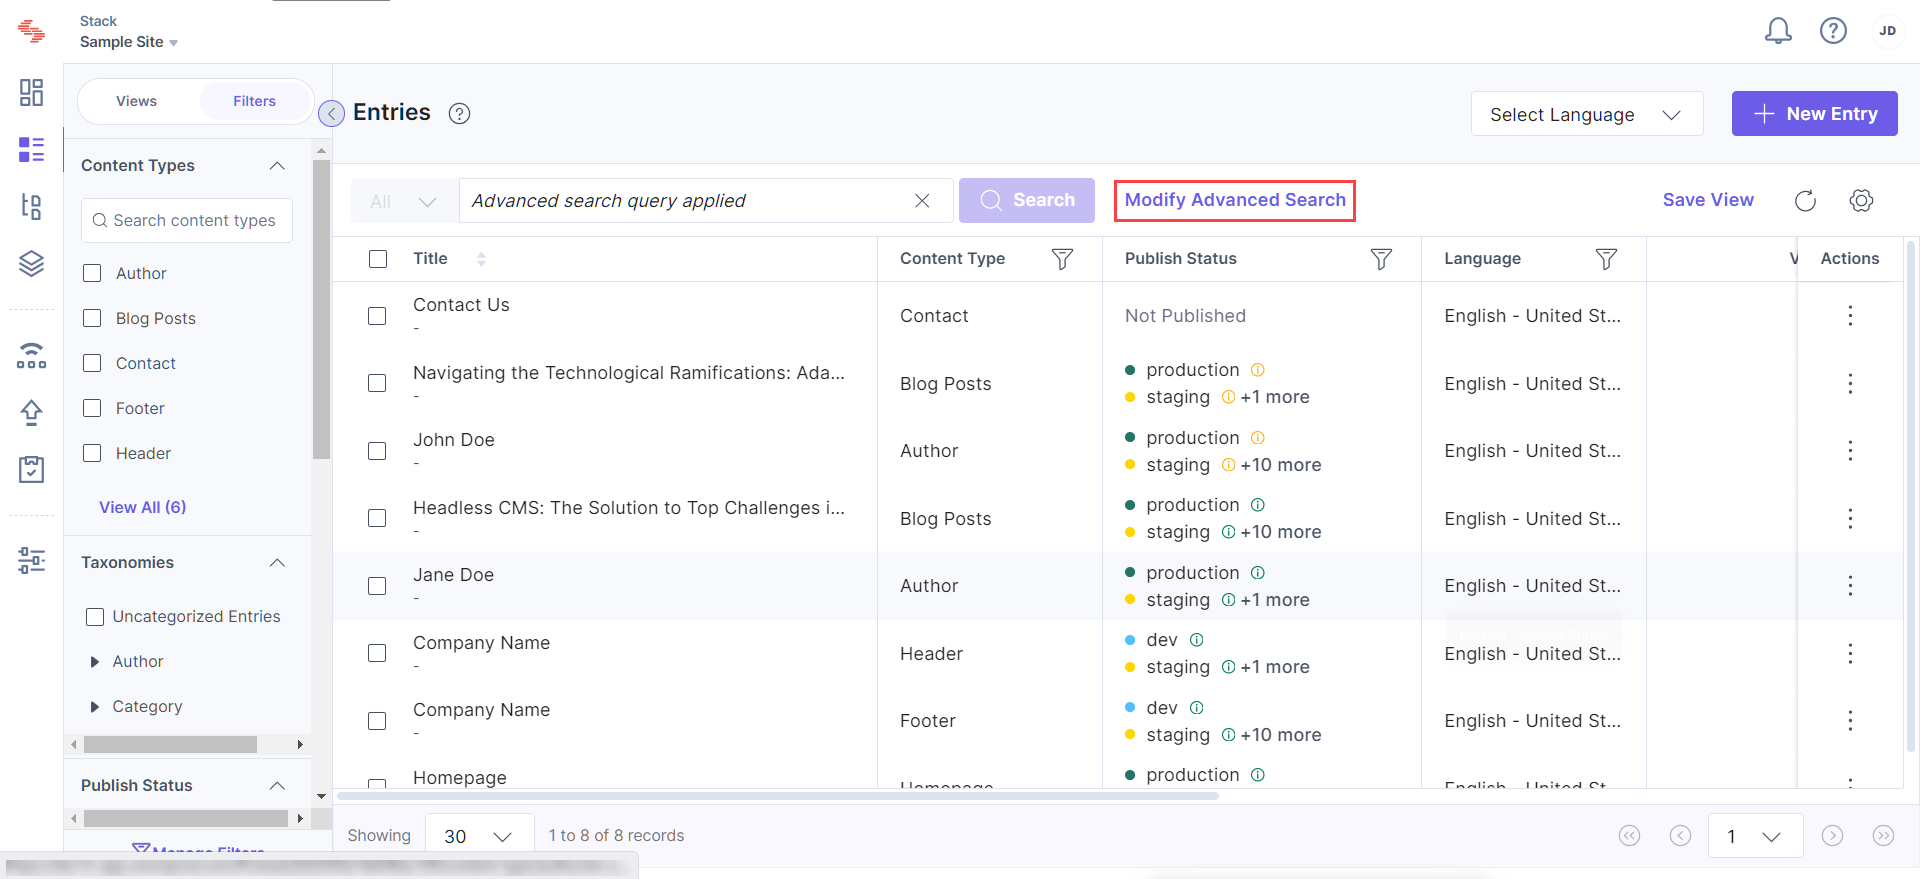Viewport: 1920px width, 879px height.
Task: Collapse the Content Types section
Action: click(x=277, y=166)
